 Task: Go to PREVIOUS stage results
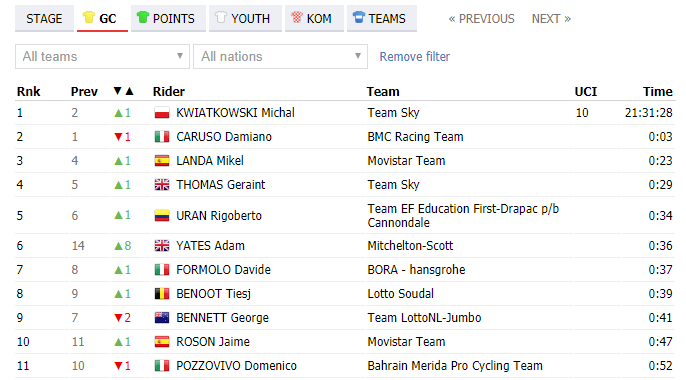point(481,19)
